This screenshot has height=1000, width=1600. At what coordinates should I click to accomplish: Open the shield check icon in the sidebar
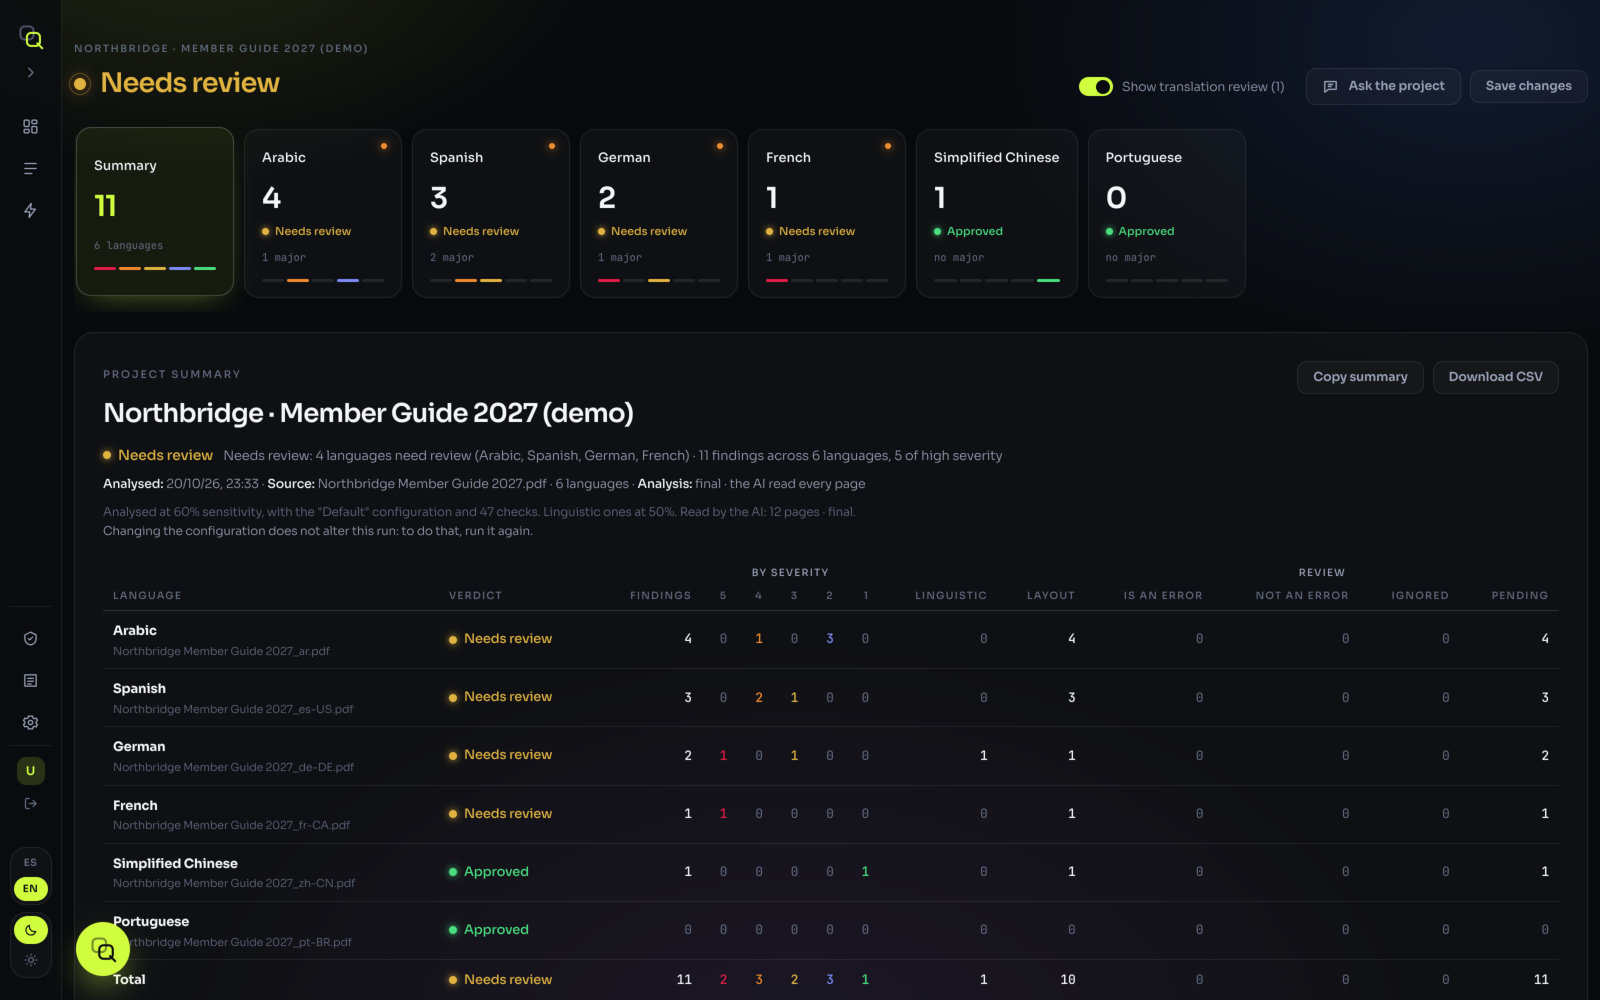pyautogui.click(x=30, y=639)
